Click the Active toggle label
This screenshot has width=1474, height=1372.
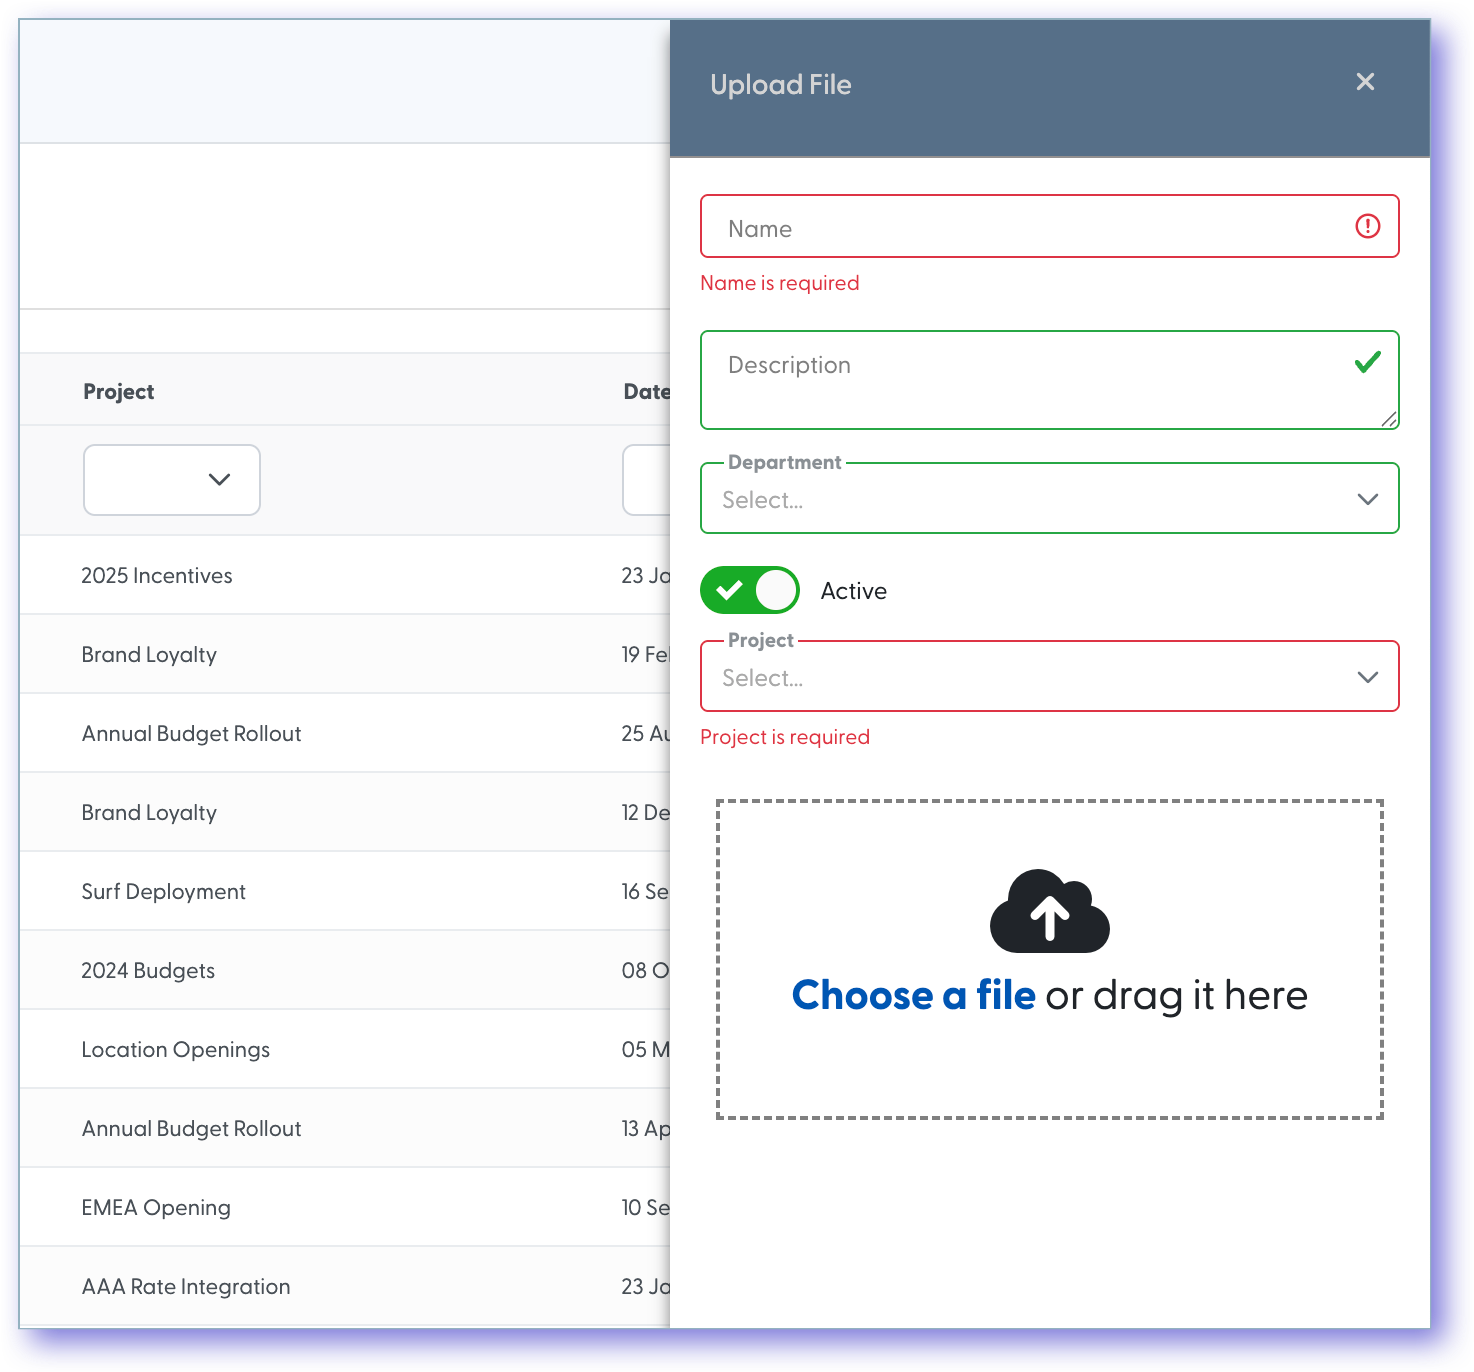[853, 591]
